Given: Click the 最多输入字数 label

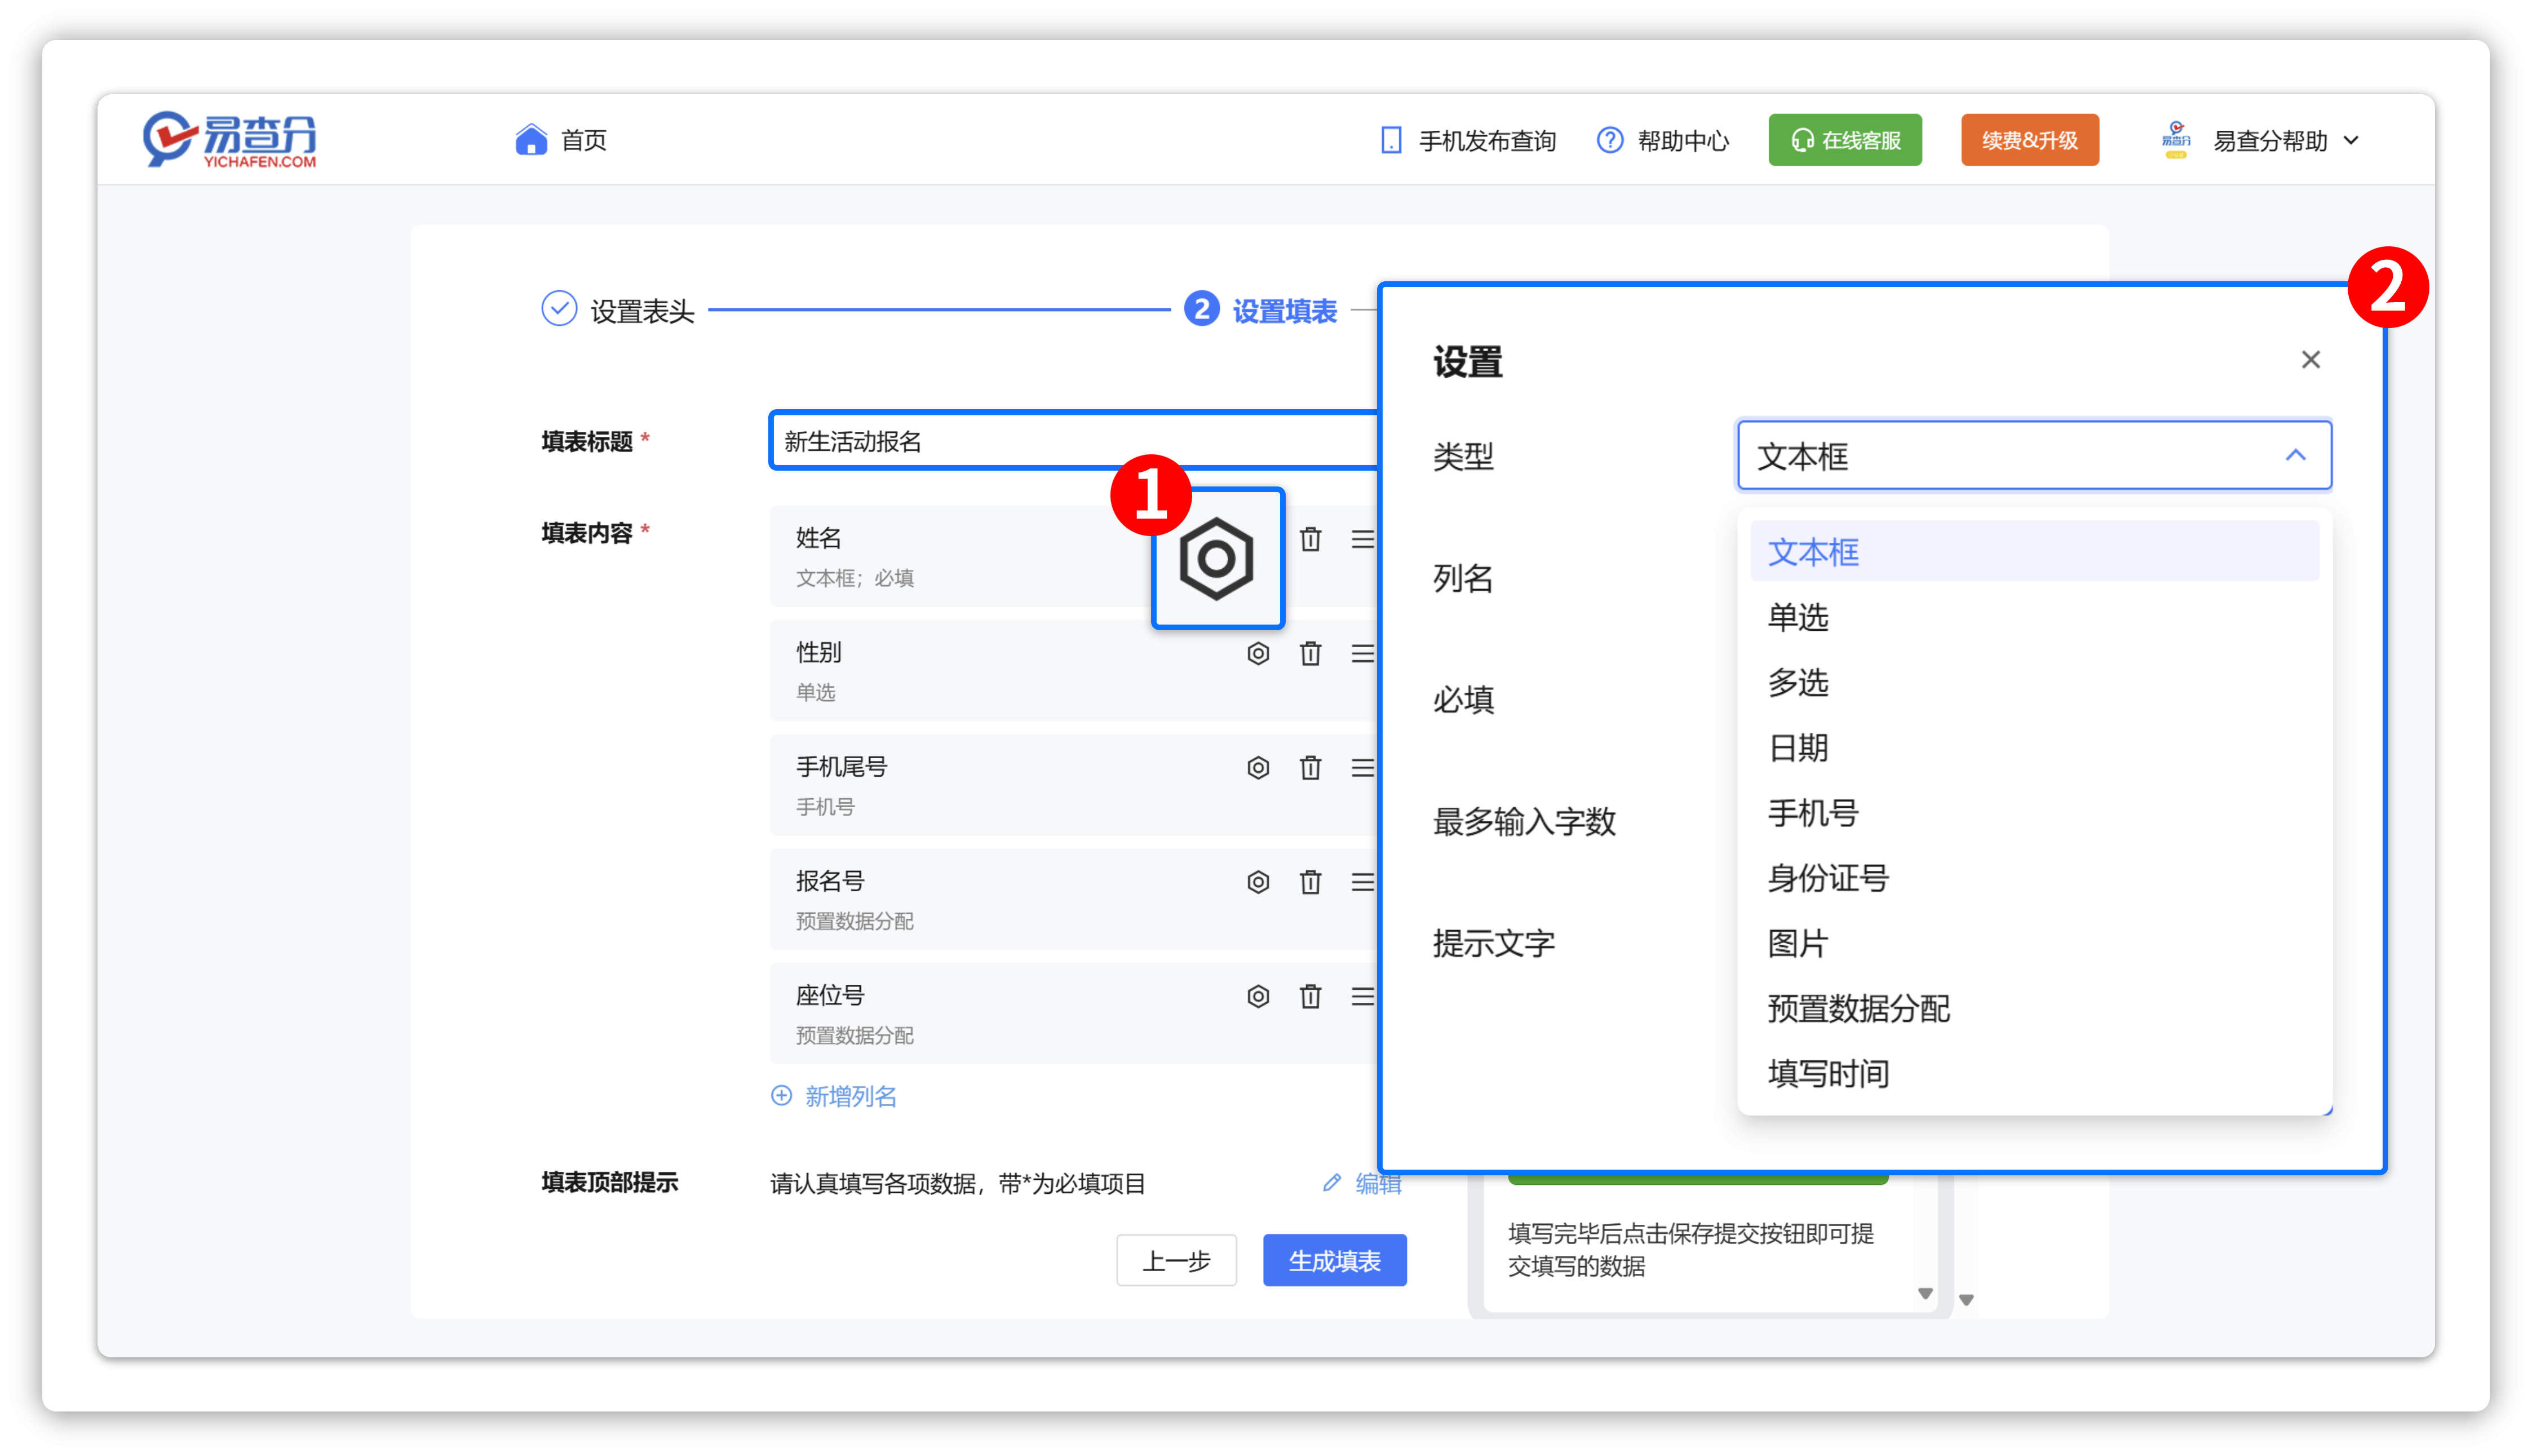Looking at the screenshot, I should coord(1524,821).
